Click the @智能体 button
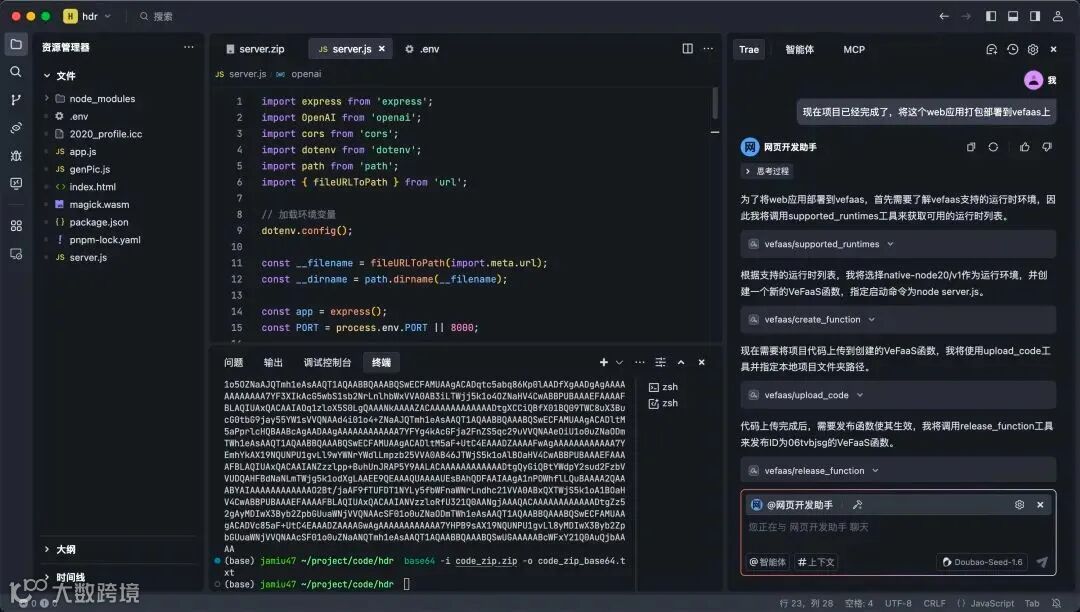The width and height of the screenshot is (1080, 612). 768,562
